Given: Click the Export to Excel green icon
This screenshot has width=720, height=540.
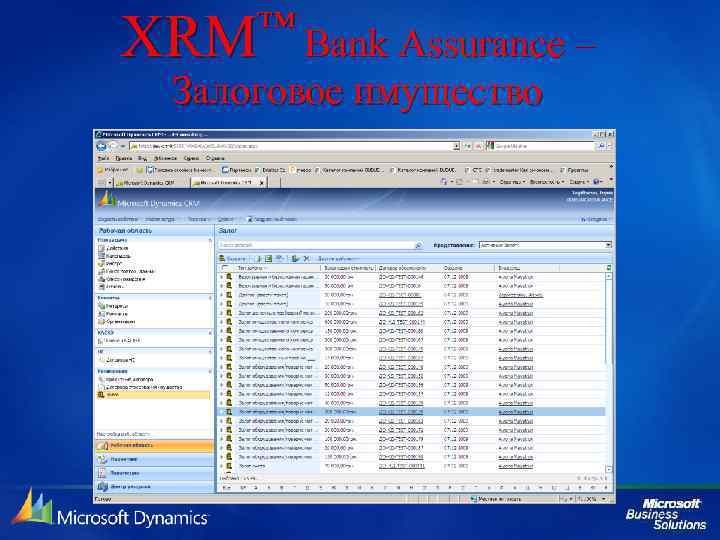Looking at the screenshot, I should click(x=269, y=259).
